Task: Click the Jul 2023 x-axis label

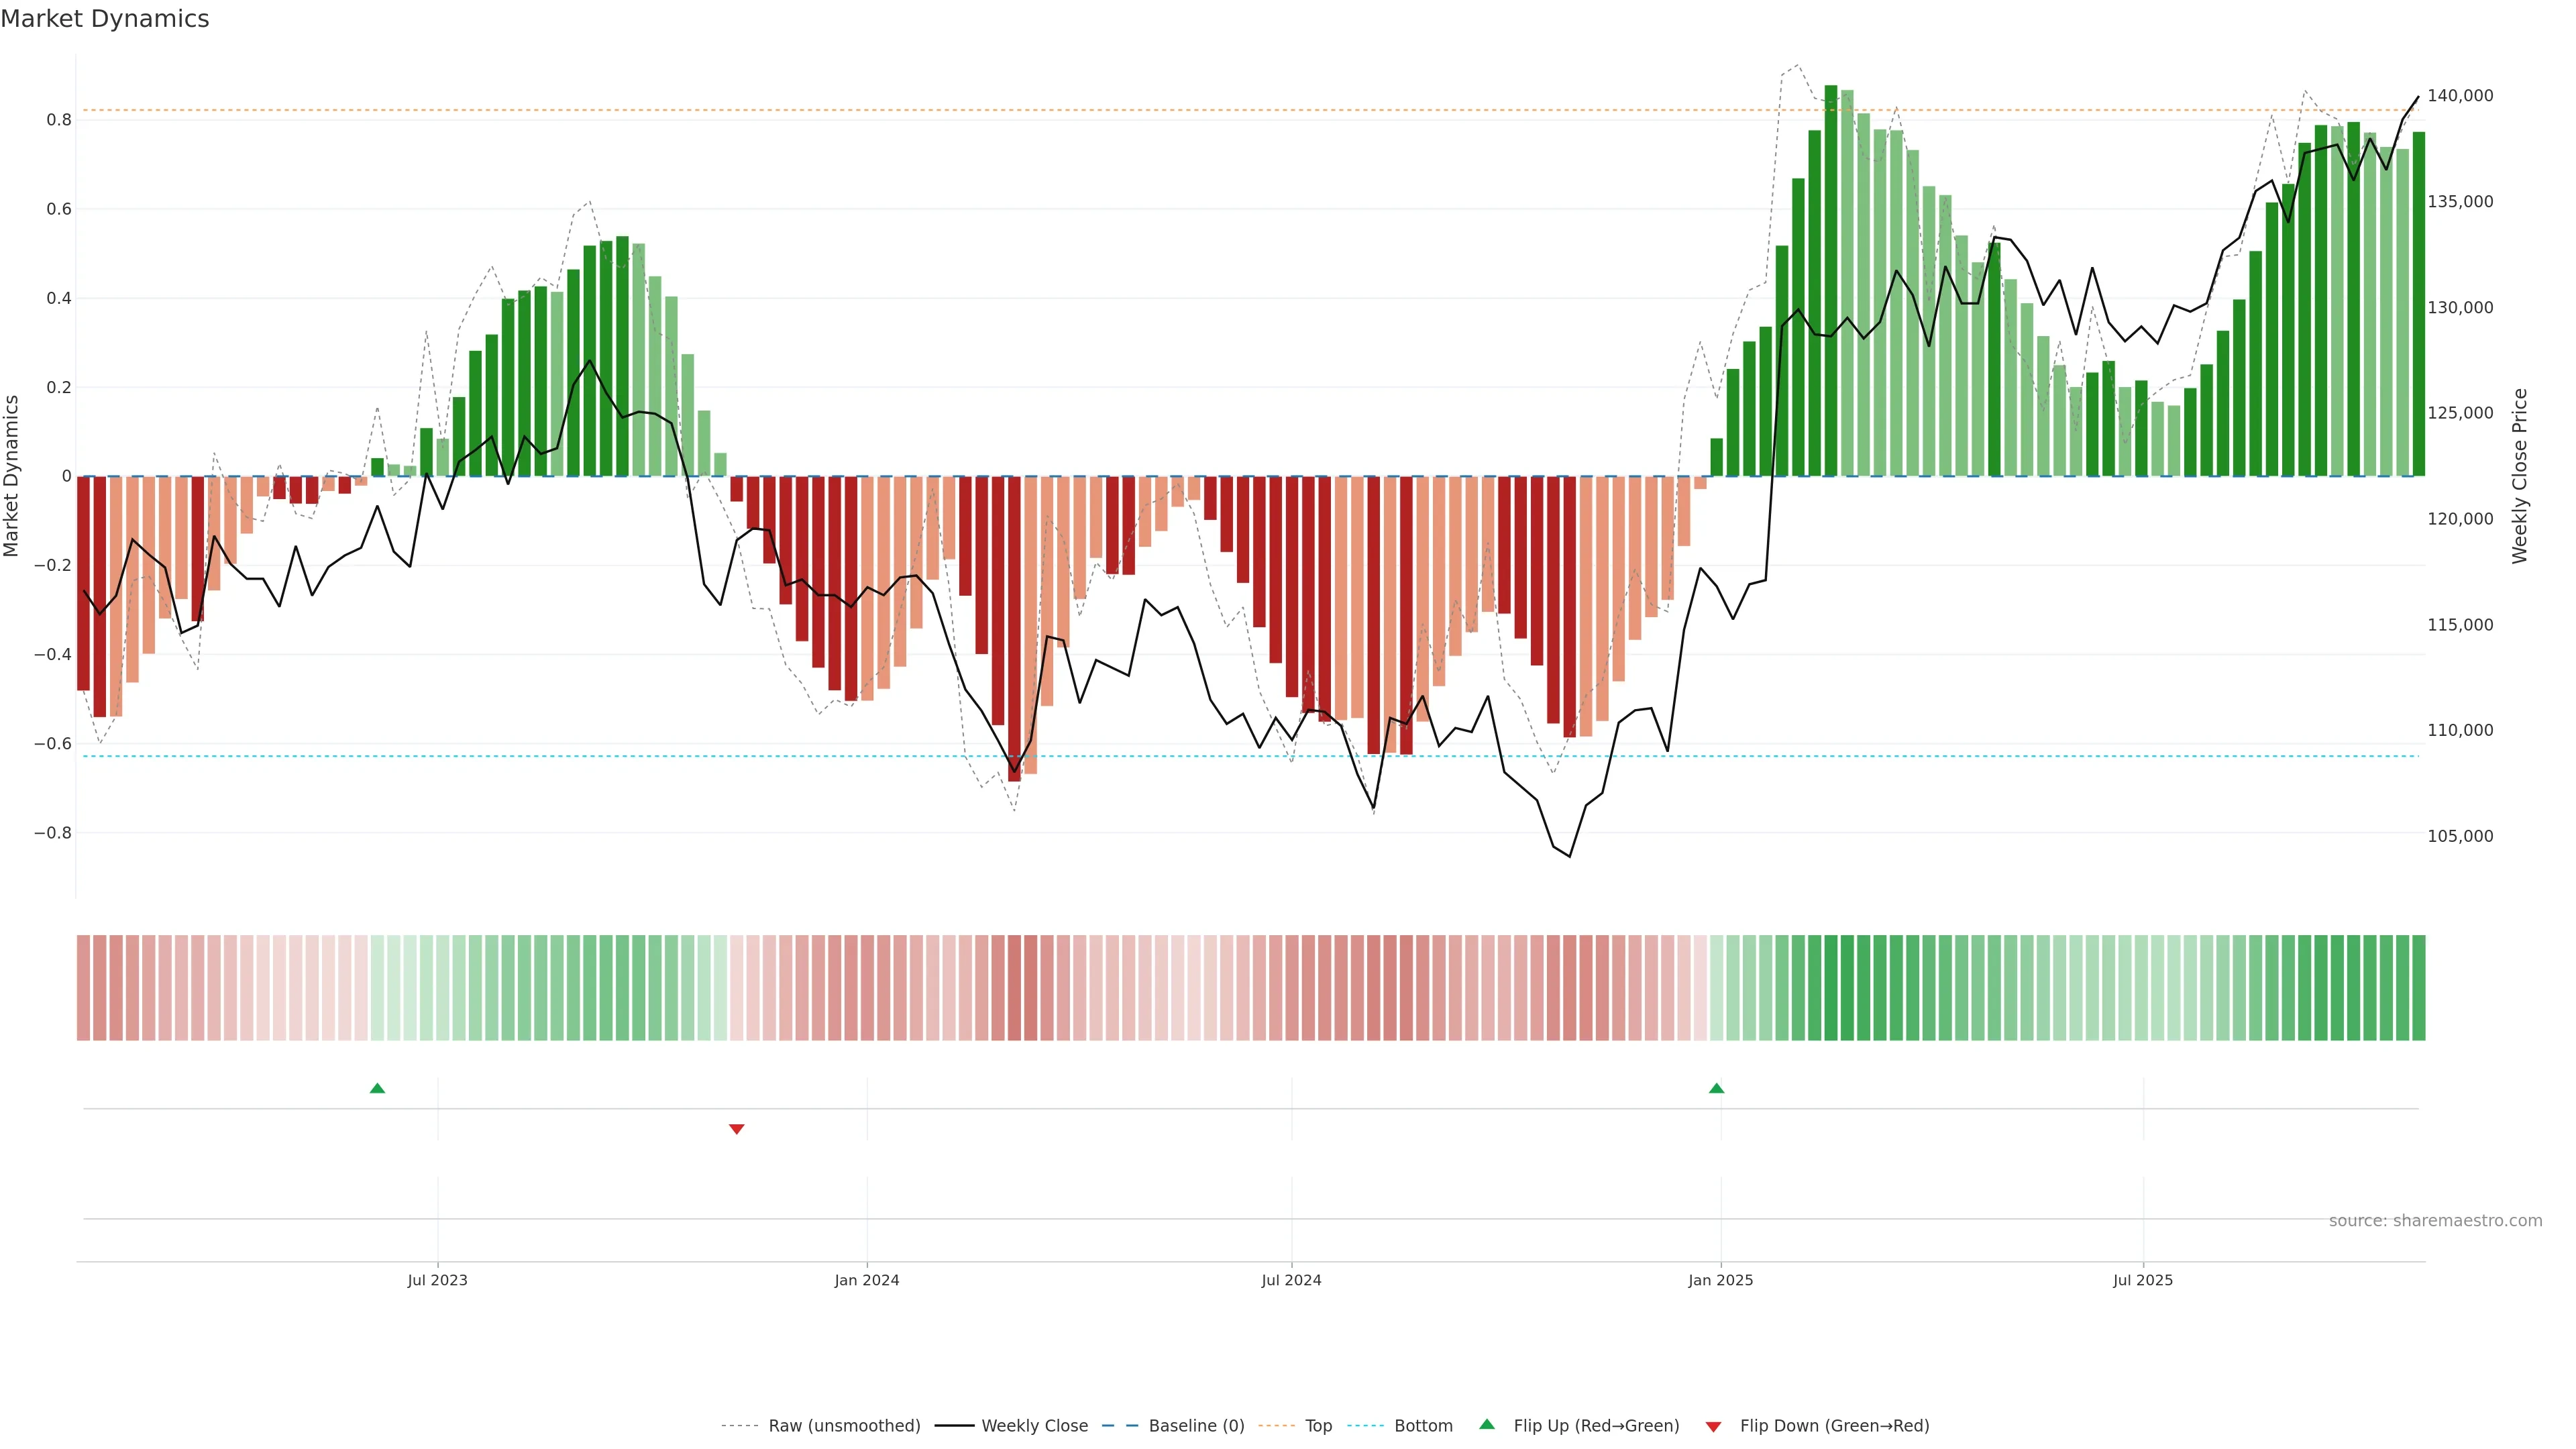Action: pos(437,1280)
